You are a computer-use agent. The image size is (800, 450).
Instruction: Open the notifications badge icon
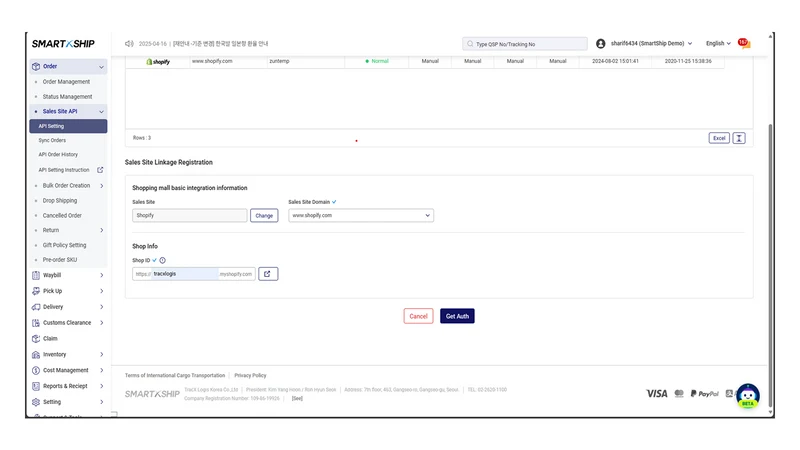[x=744, y=43]
